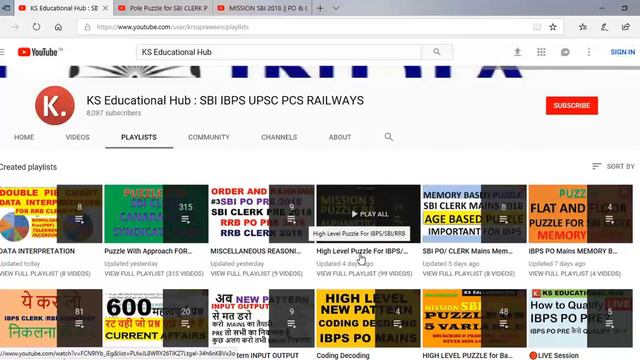The height and width of the screenshot is (360, 640).
Task: Click VIEW FULL PLAYLIST (9 VIDEOS)
Action: click(x=257, y=273)
